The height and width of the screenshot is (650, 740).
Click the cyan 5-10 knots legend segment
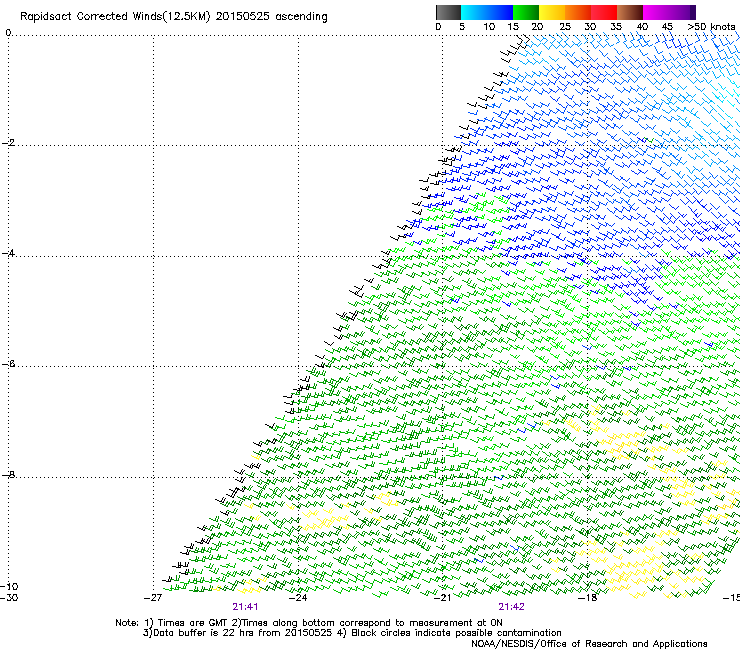point(474,12)
